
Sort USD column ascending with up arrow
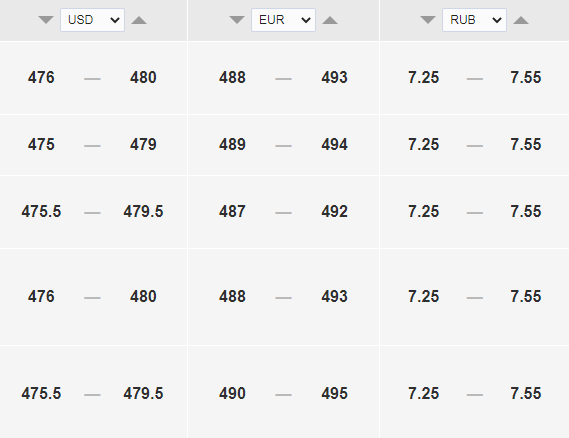(x=139, y=20)
